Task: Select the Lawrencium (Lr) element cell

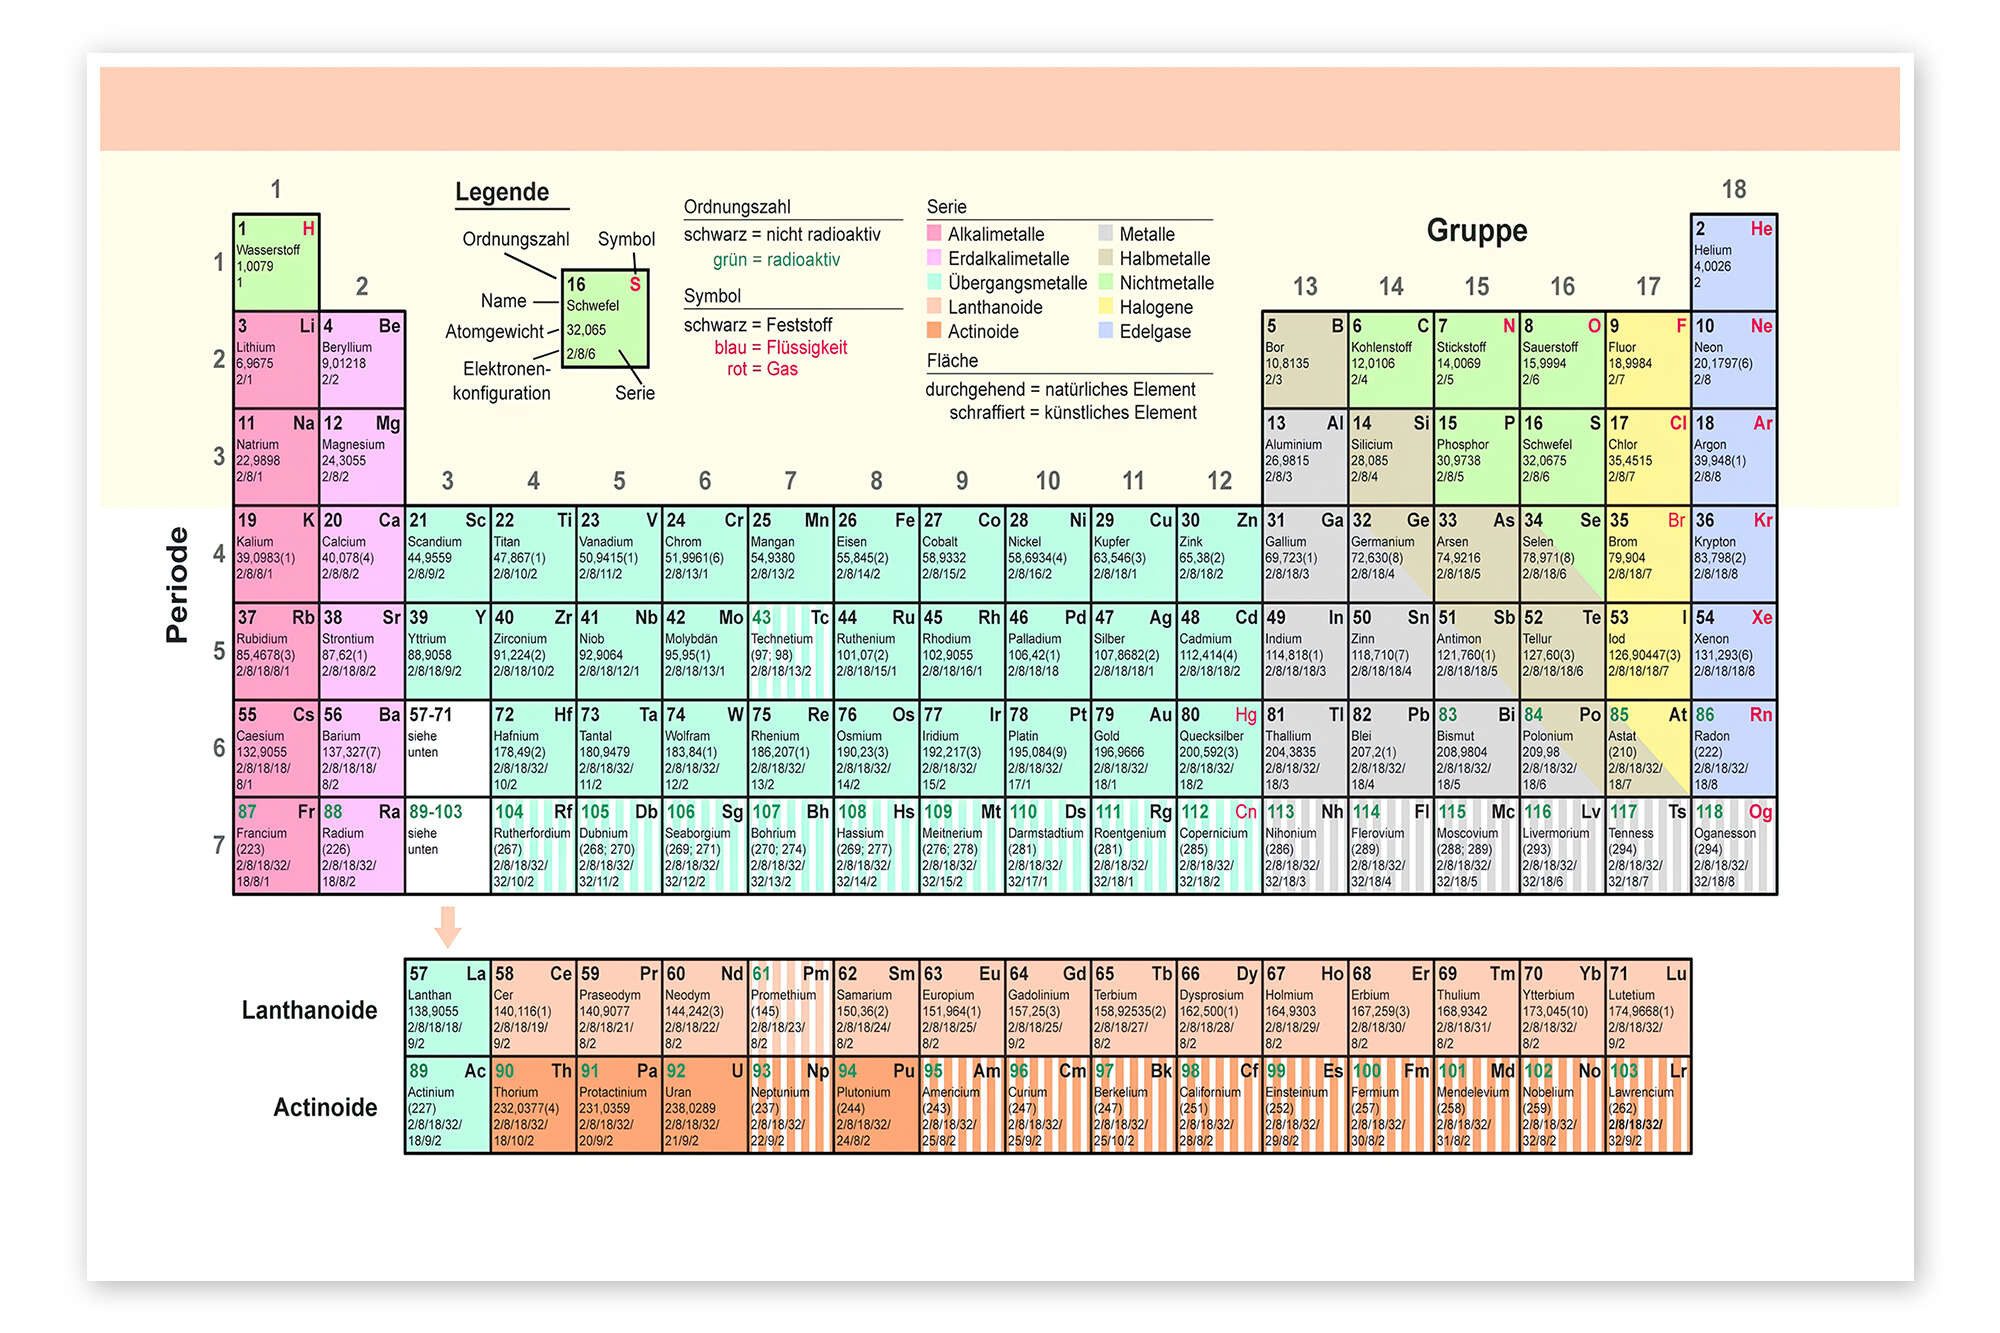Action: click(x=1648, y=1104)
